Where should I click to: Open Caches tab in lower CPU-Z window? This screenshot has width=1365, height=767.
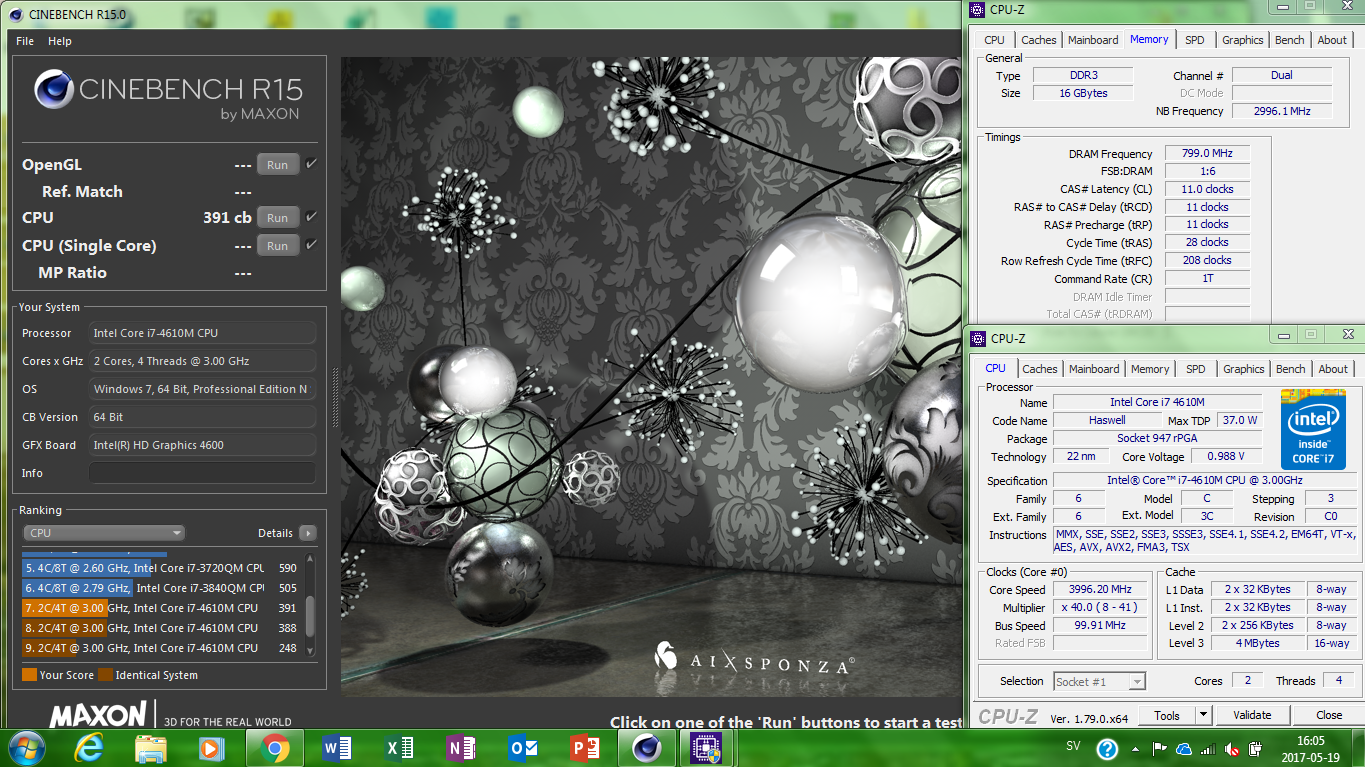(x=1040, y=369)
